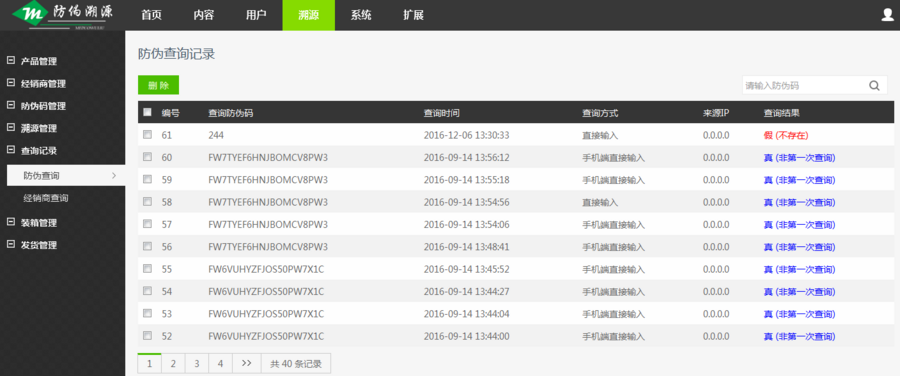900x376 pixels.
Task: Click 真 (非第一次查询) result for record 55
Action: pyautogui.click(x=799, y=269)
